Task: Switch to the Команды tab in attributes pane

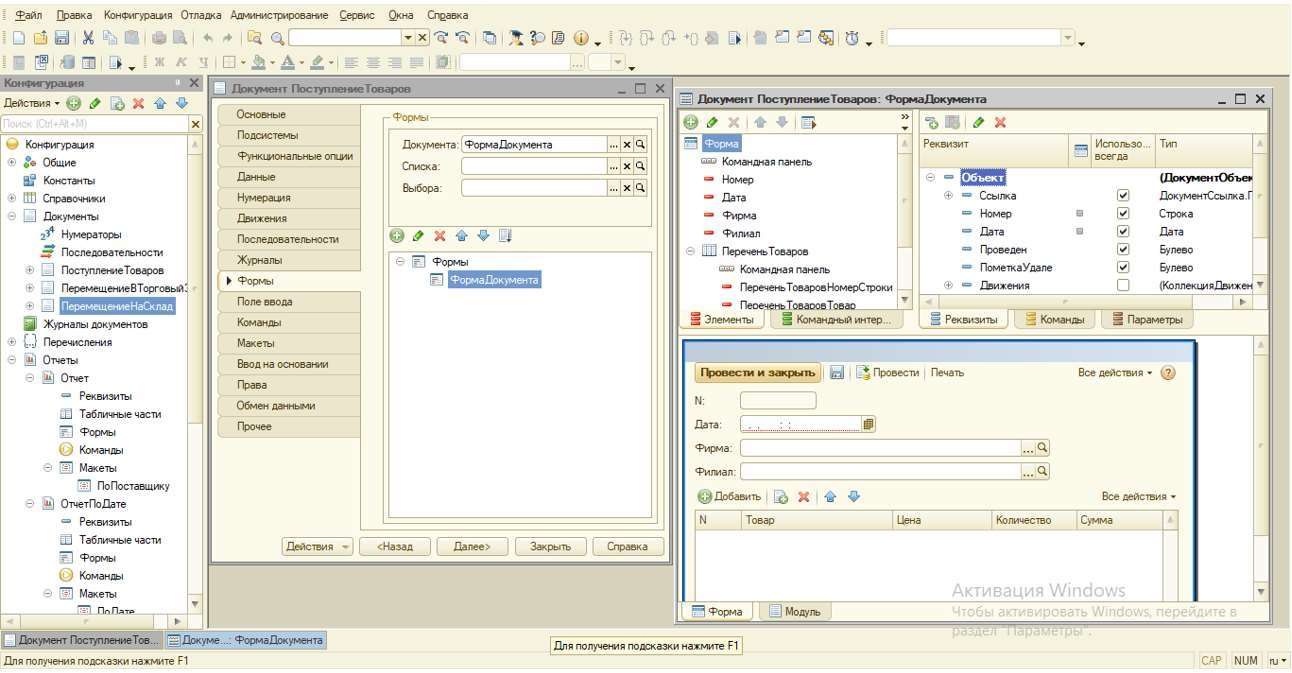Action: click(x=1054, y=320)
